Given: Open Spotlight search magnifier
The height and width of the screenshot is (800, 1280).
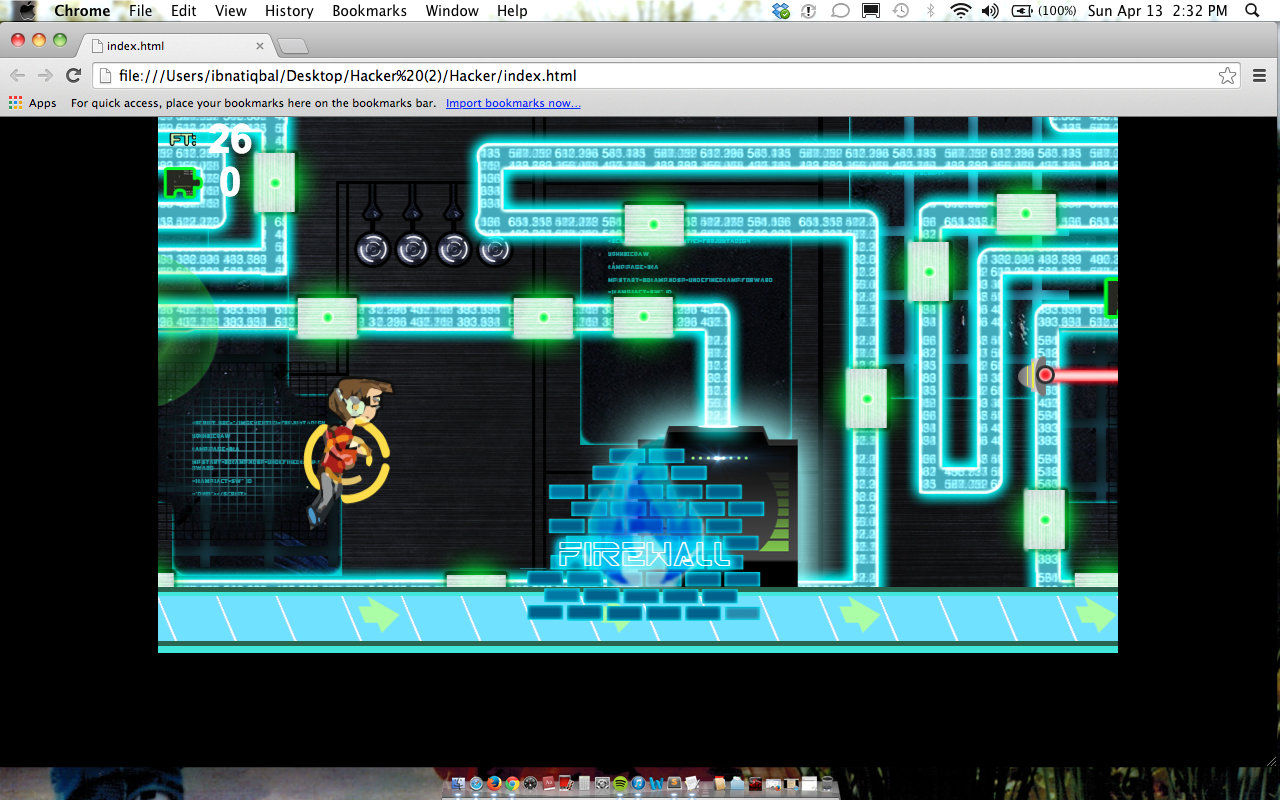Looking at the screenshot, I should click(1252, 11).
